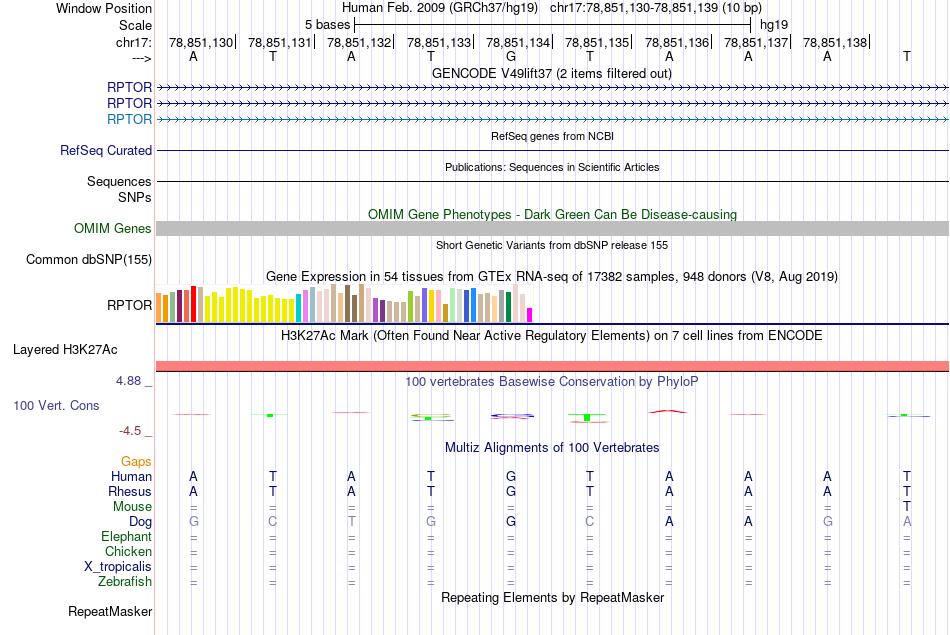Click the -4.5 conservation scale minimum

point(130,431)
